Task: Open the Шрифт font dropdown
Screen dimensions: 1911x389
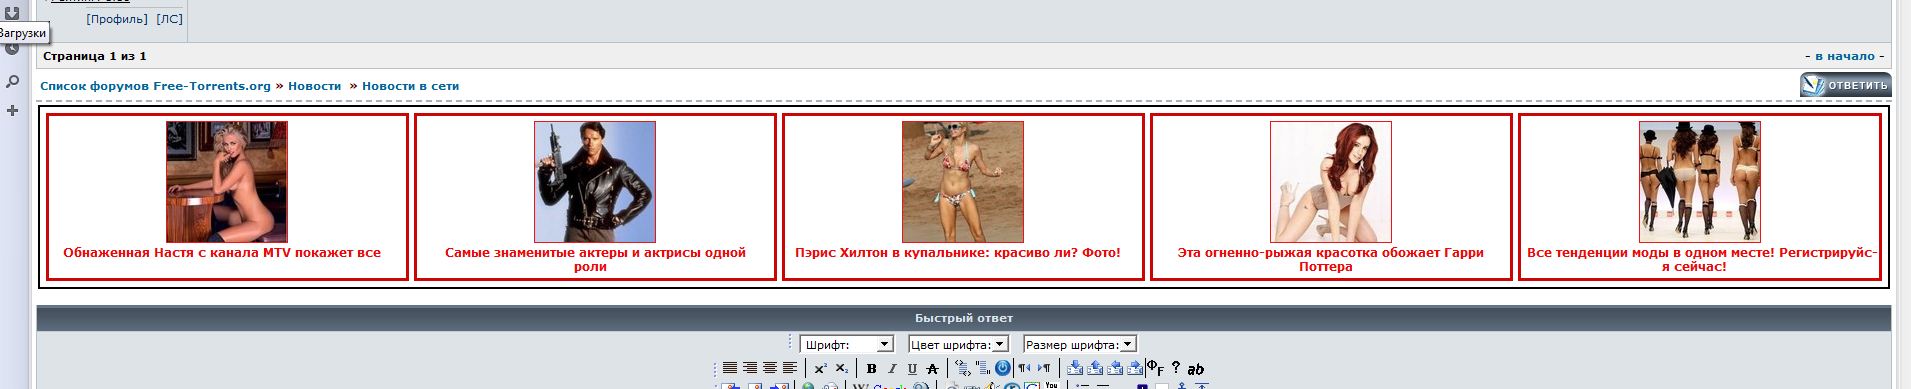Action: tap(846, 344)
